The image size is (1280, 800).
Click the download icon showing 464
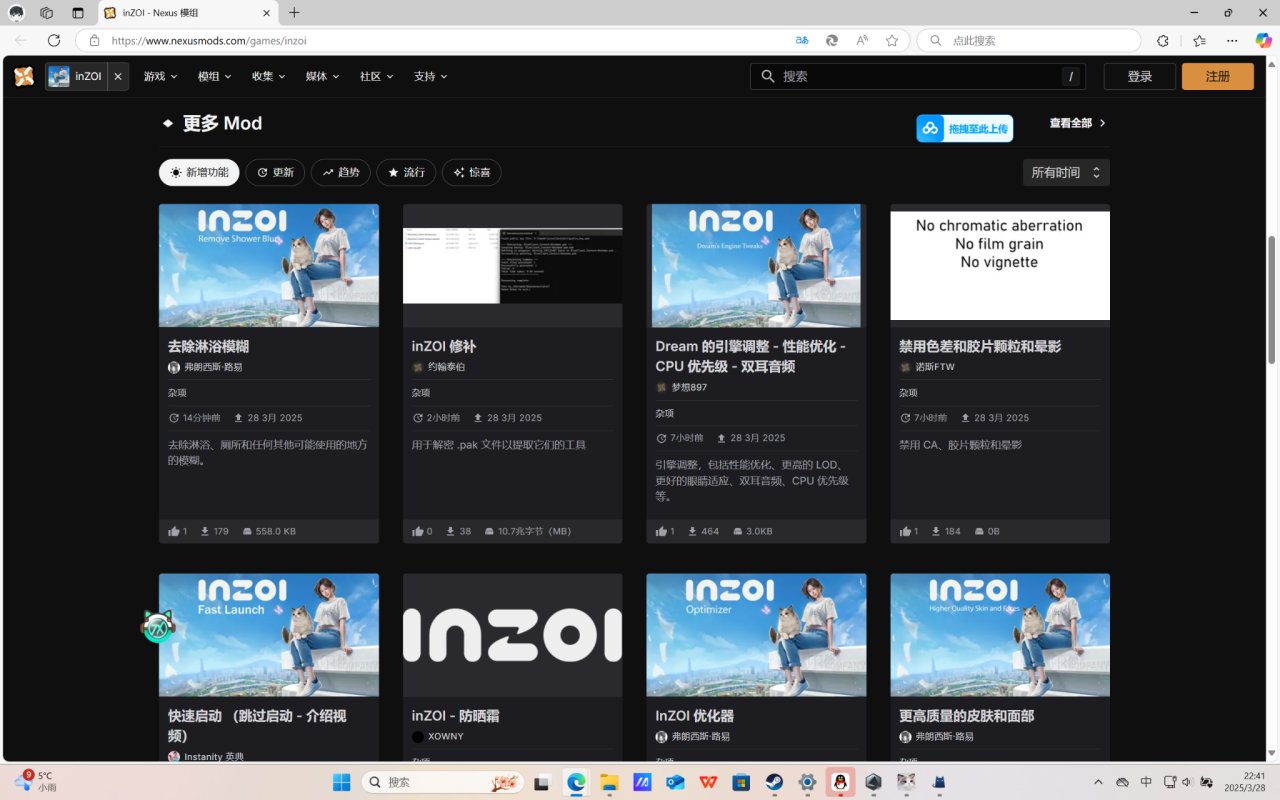point(693,531)
